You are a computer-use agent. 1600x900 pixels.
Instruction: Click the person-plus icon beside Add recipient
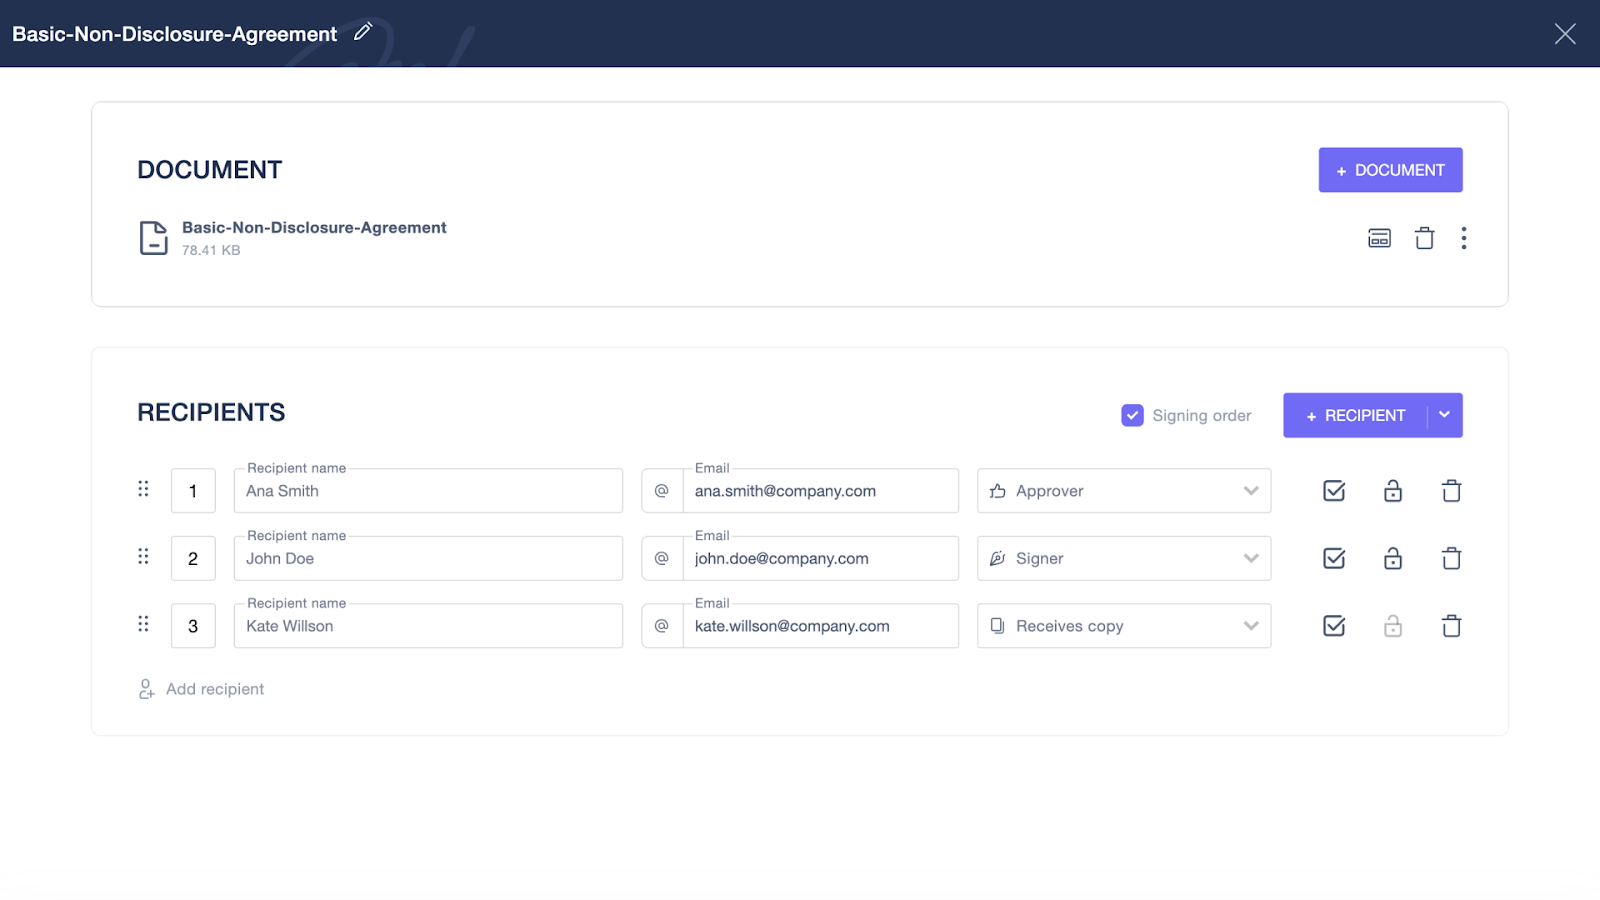pyautogui.click(x=146, y=688)
